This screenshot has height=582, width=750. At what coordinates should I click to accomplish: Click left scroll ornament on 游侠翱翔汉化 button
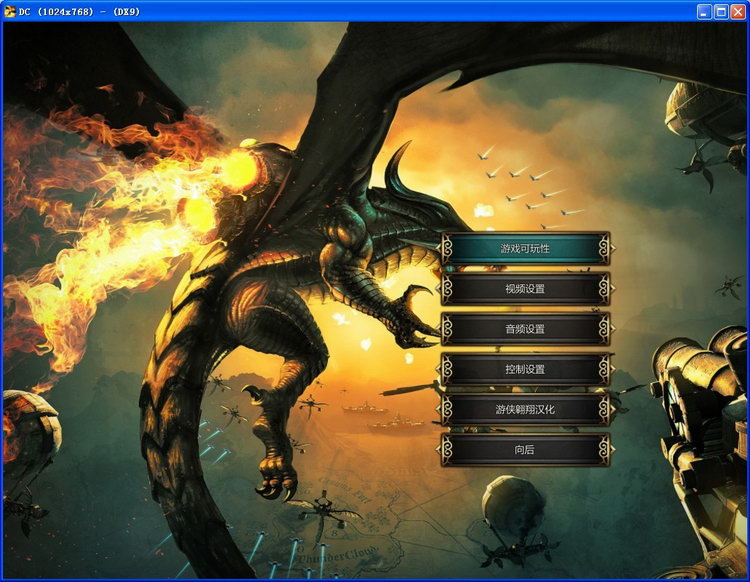click(447, 409)
